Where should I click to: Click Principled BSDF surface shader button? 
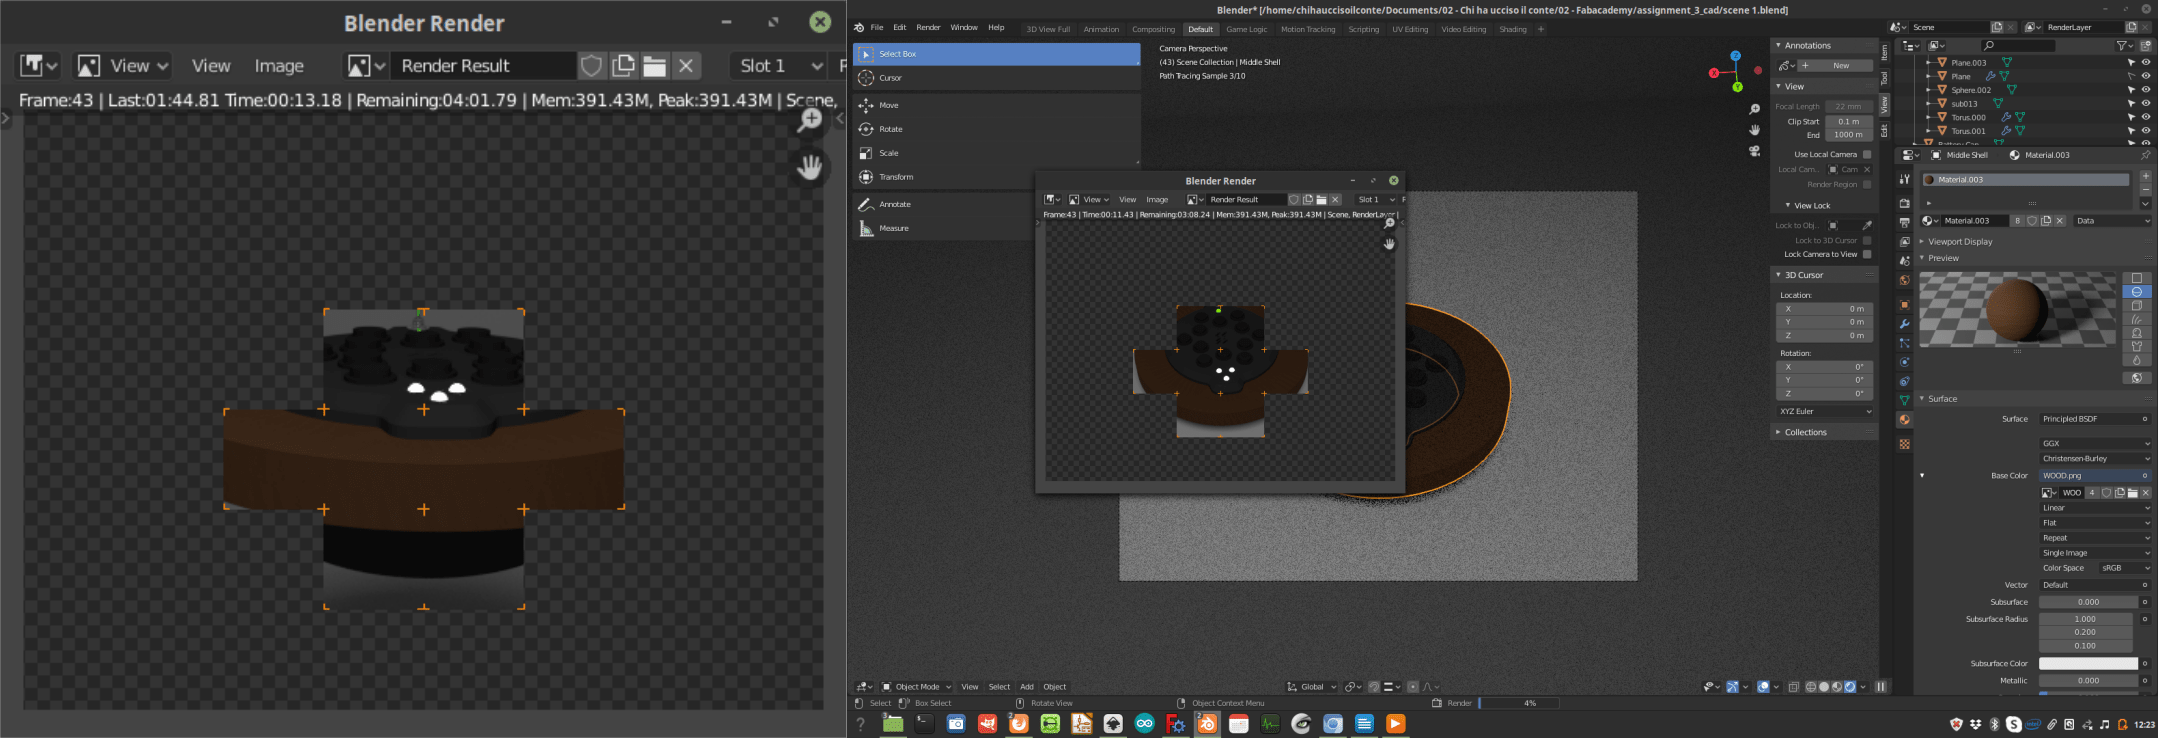pyautogui.click(x=2095, y=419)
